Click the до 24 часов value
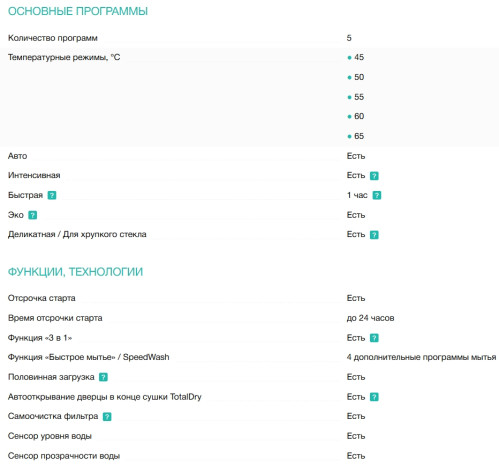499x472 pixels. pyautogui.click(x=370, y=318)
